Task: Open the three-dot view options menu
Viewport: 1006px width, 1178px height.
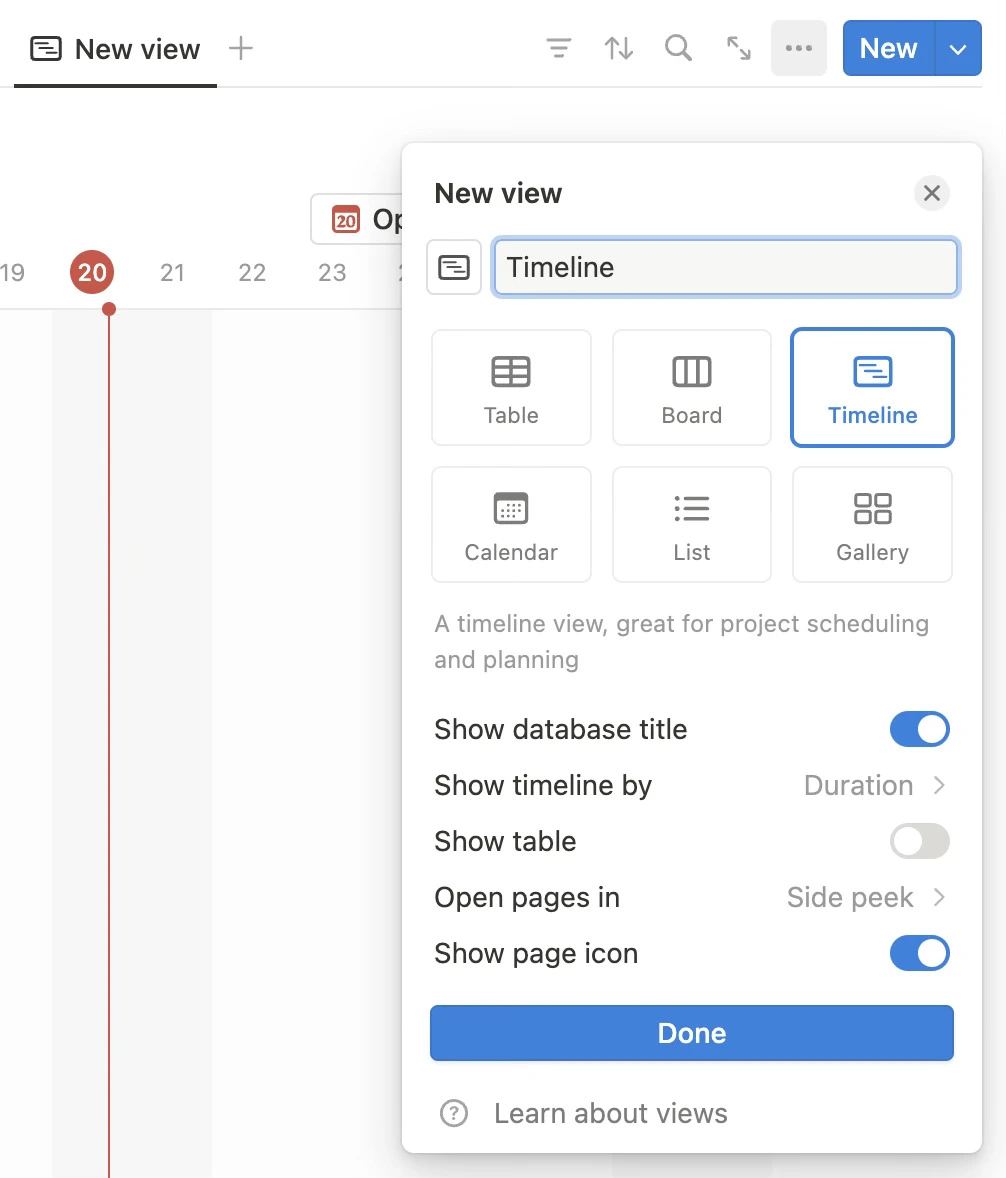Action: coord(799,49)
